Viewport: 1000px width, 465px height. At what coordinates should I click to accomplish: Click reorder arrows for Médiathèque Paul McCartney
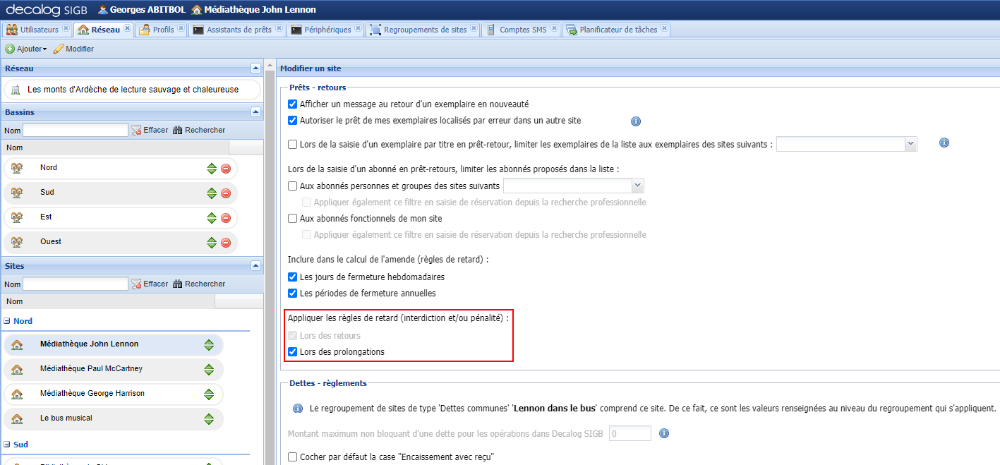click(209, 369)
